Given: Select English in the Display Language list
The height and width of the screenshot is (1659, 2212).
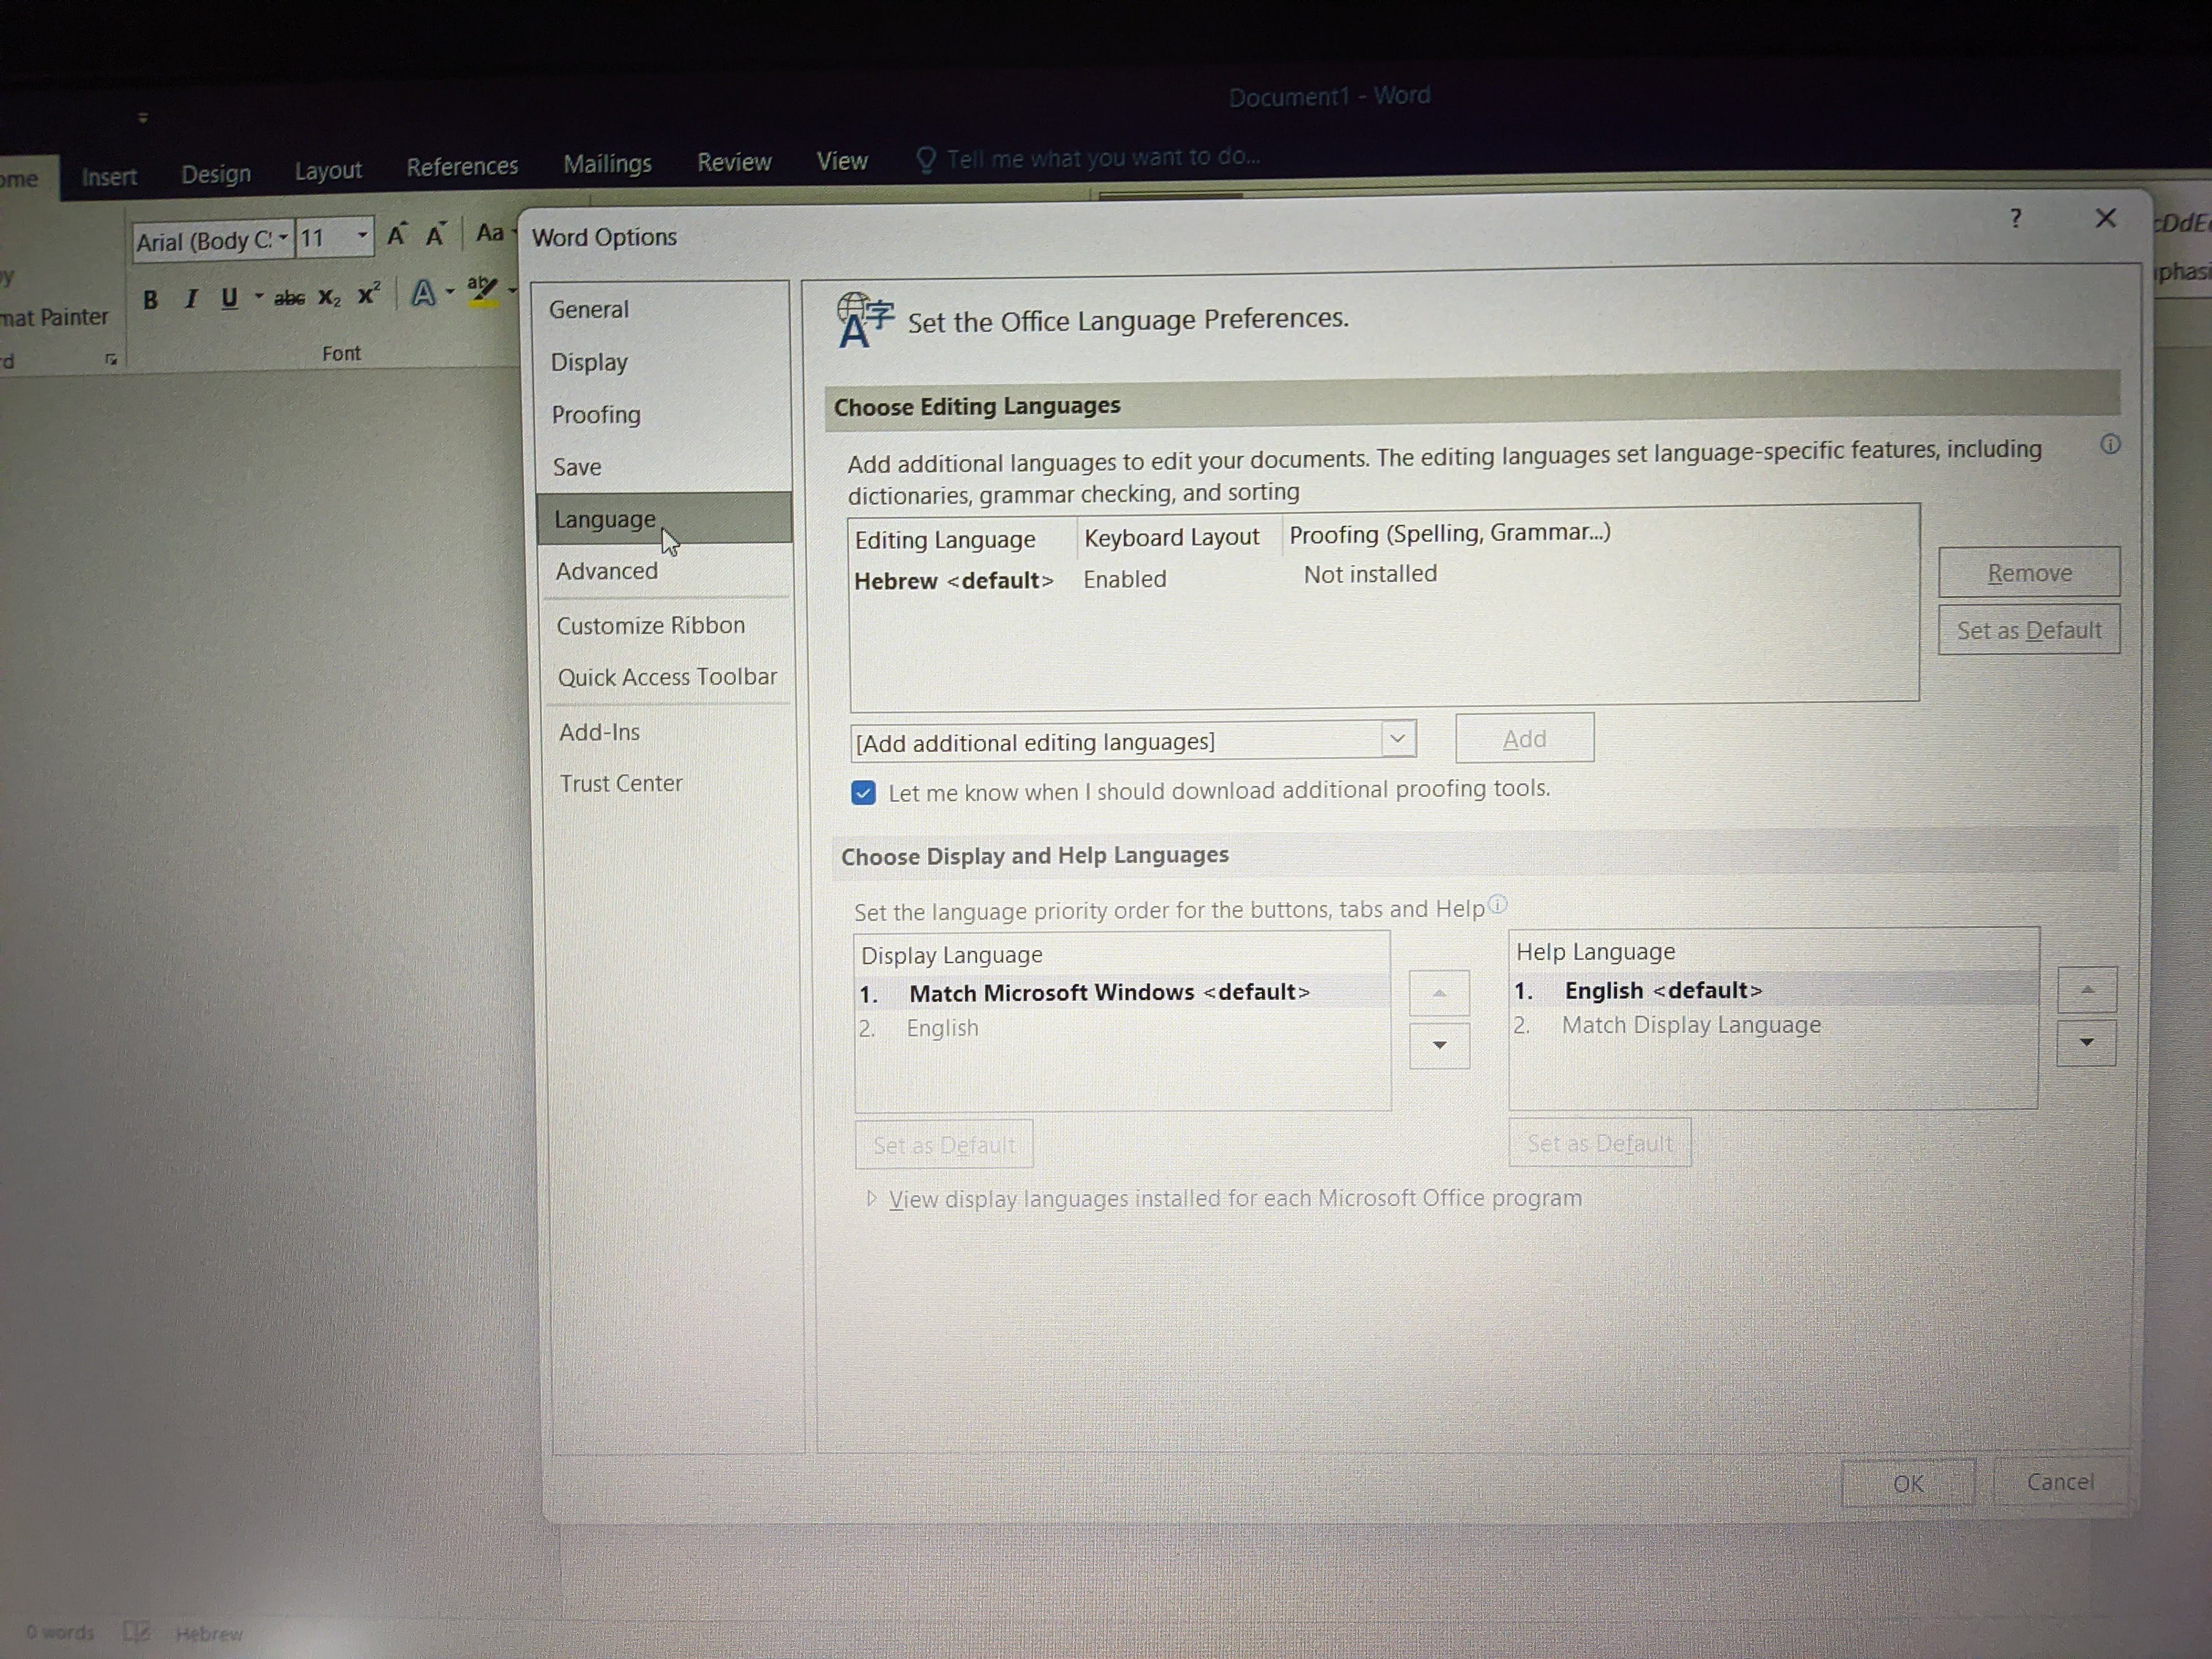Looking at the screenshot, I should [942, 1028].
